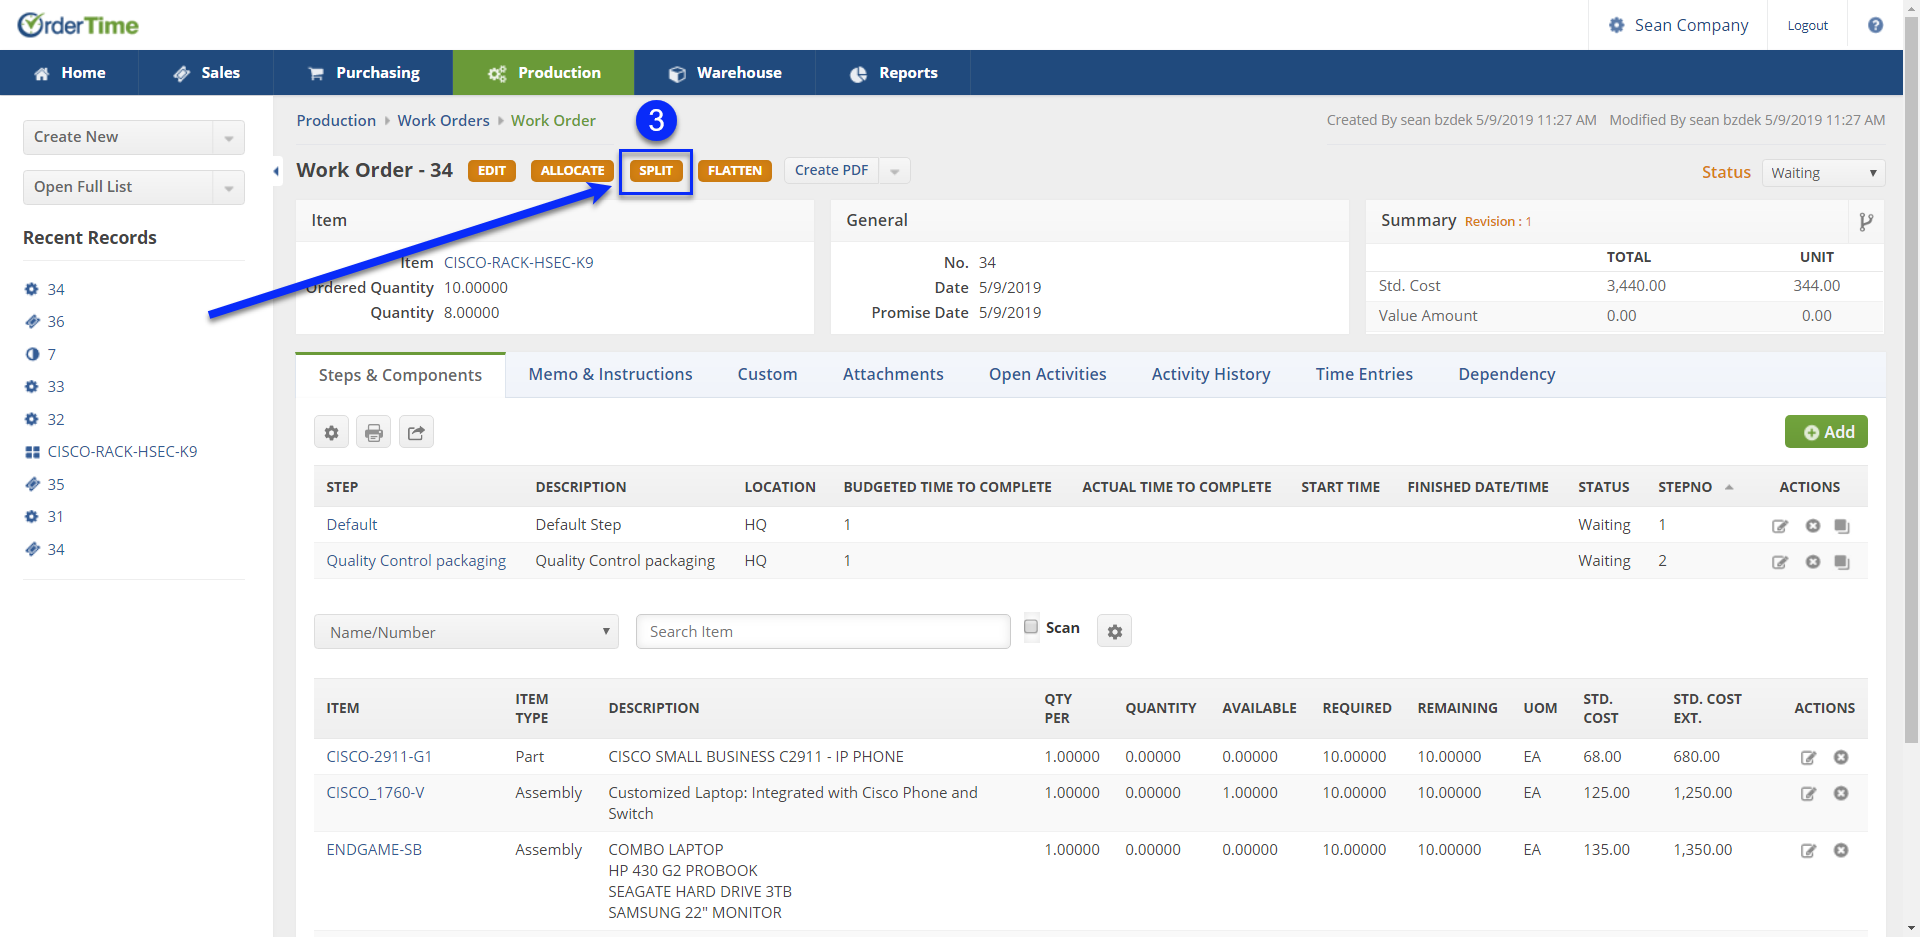The width and height of the screenshot is (1920, 937).
Task: Edit the Default step row
Action: (1779, 526)
